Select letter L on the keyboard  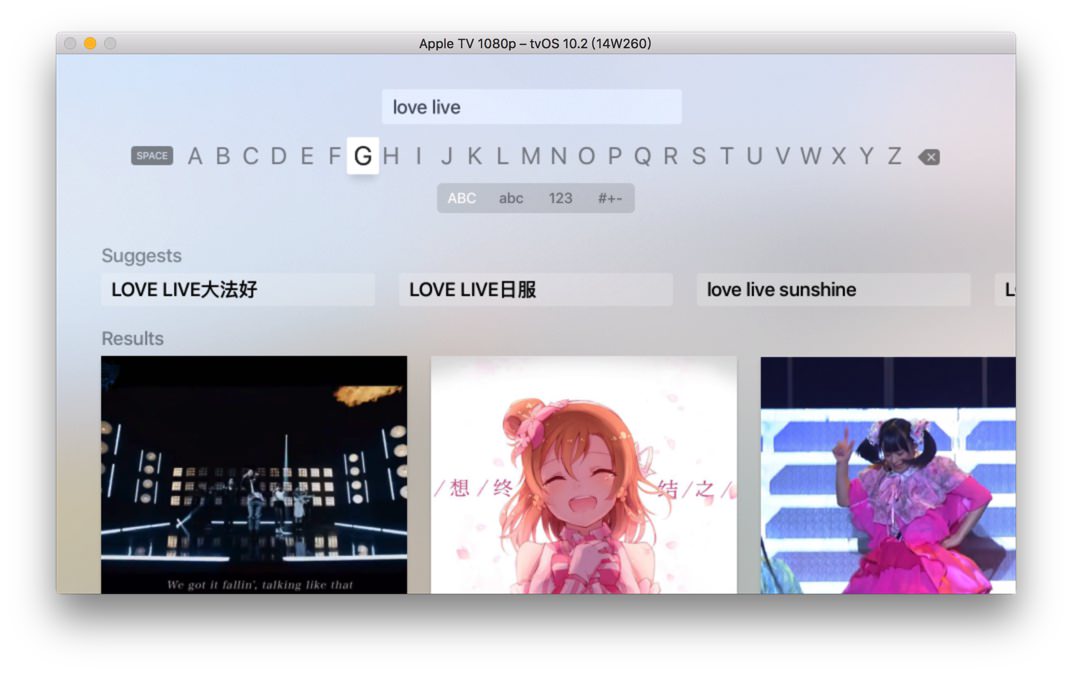502,157
